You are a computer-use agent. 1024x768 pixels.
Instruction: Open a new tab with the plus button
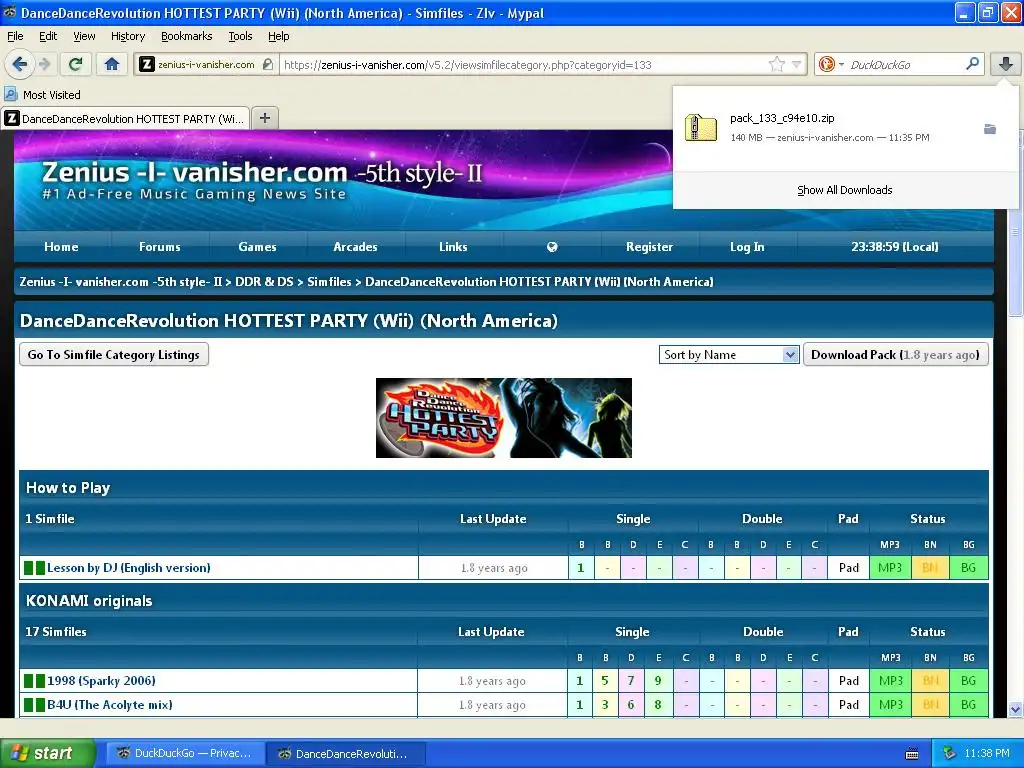pos(264,118)
